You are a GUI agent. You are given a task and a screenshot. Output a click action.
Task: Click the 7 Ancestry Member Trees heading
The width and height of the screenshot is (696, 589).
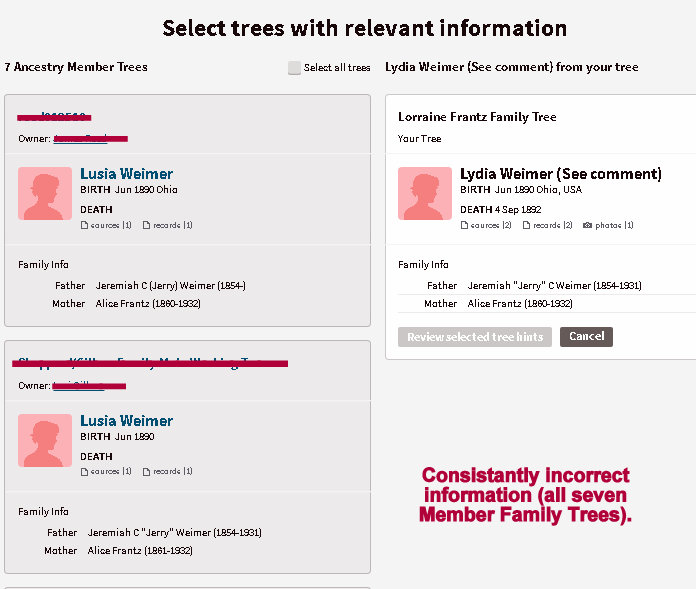point(76,67)
